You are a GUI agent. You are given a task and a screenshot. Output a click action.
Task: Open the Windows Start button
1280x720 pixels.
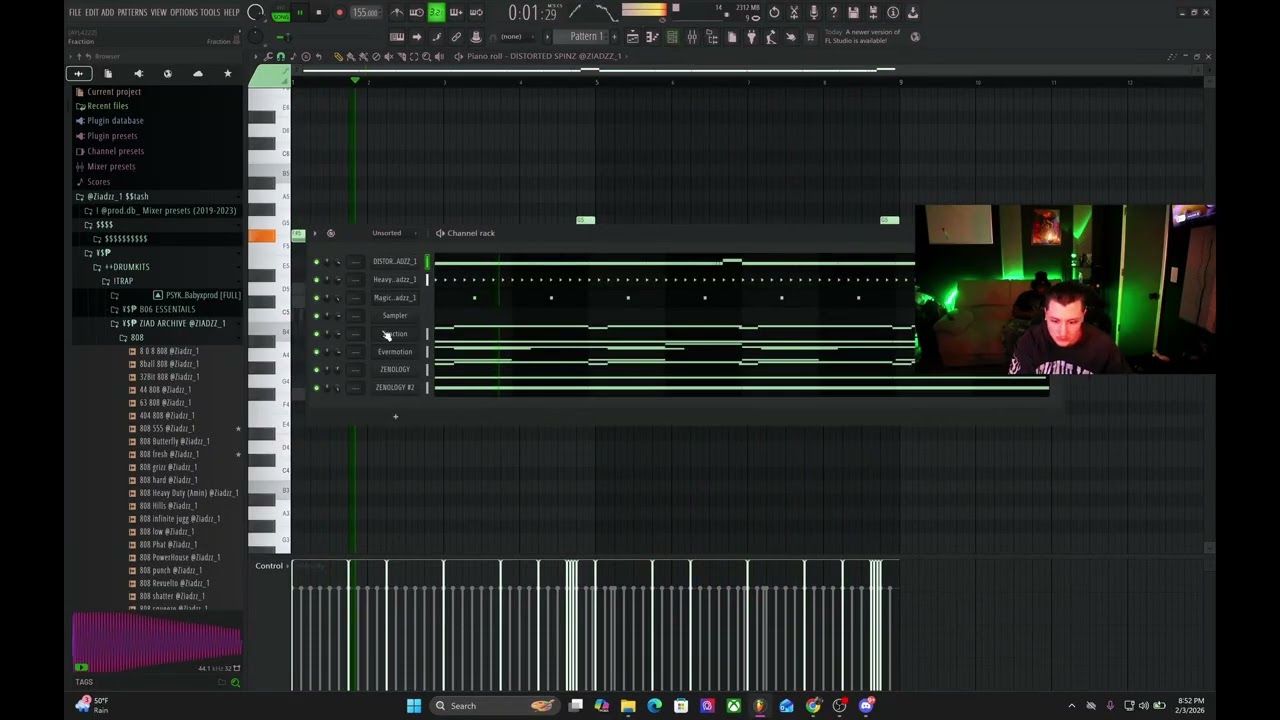pyautogui.click(x=413, y=706)
